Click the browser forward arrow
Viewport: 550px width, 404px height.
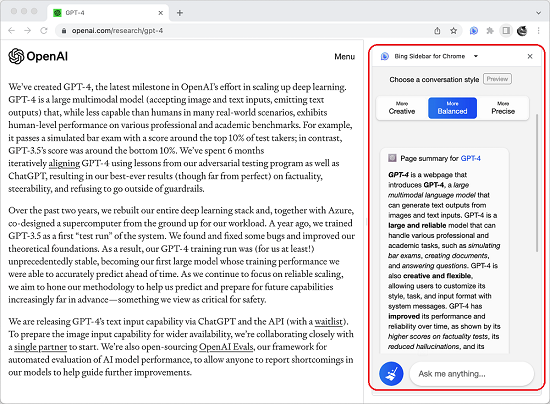click(28, 31)
